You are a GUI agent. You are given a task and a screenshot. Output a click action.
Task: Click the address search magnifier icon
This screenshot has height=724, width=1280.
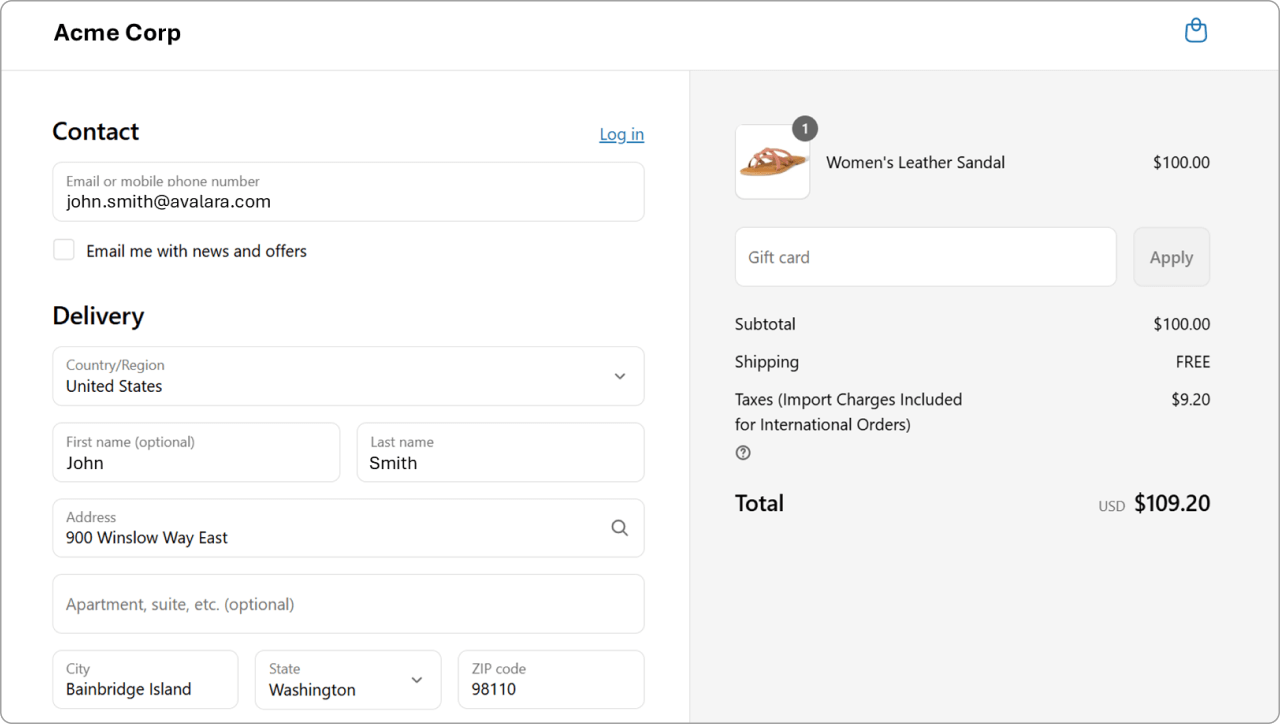619,527
